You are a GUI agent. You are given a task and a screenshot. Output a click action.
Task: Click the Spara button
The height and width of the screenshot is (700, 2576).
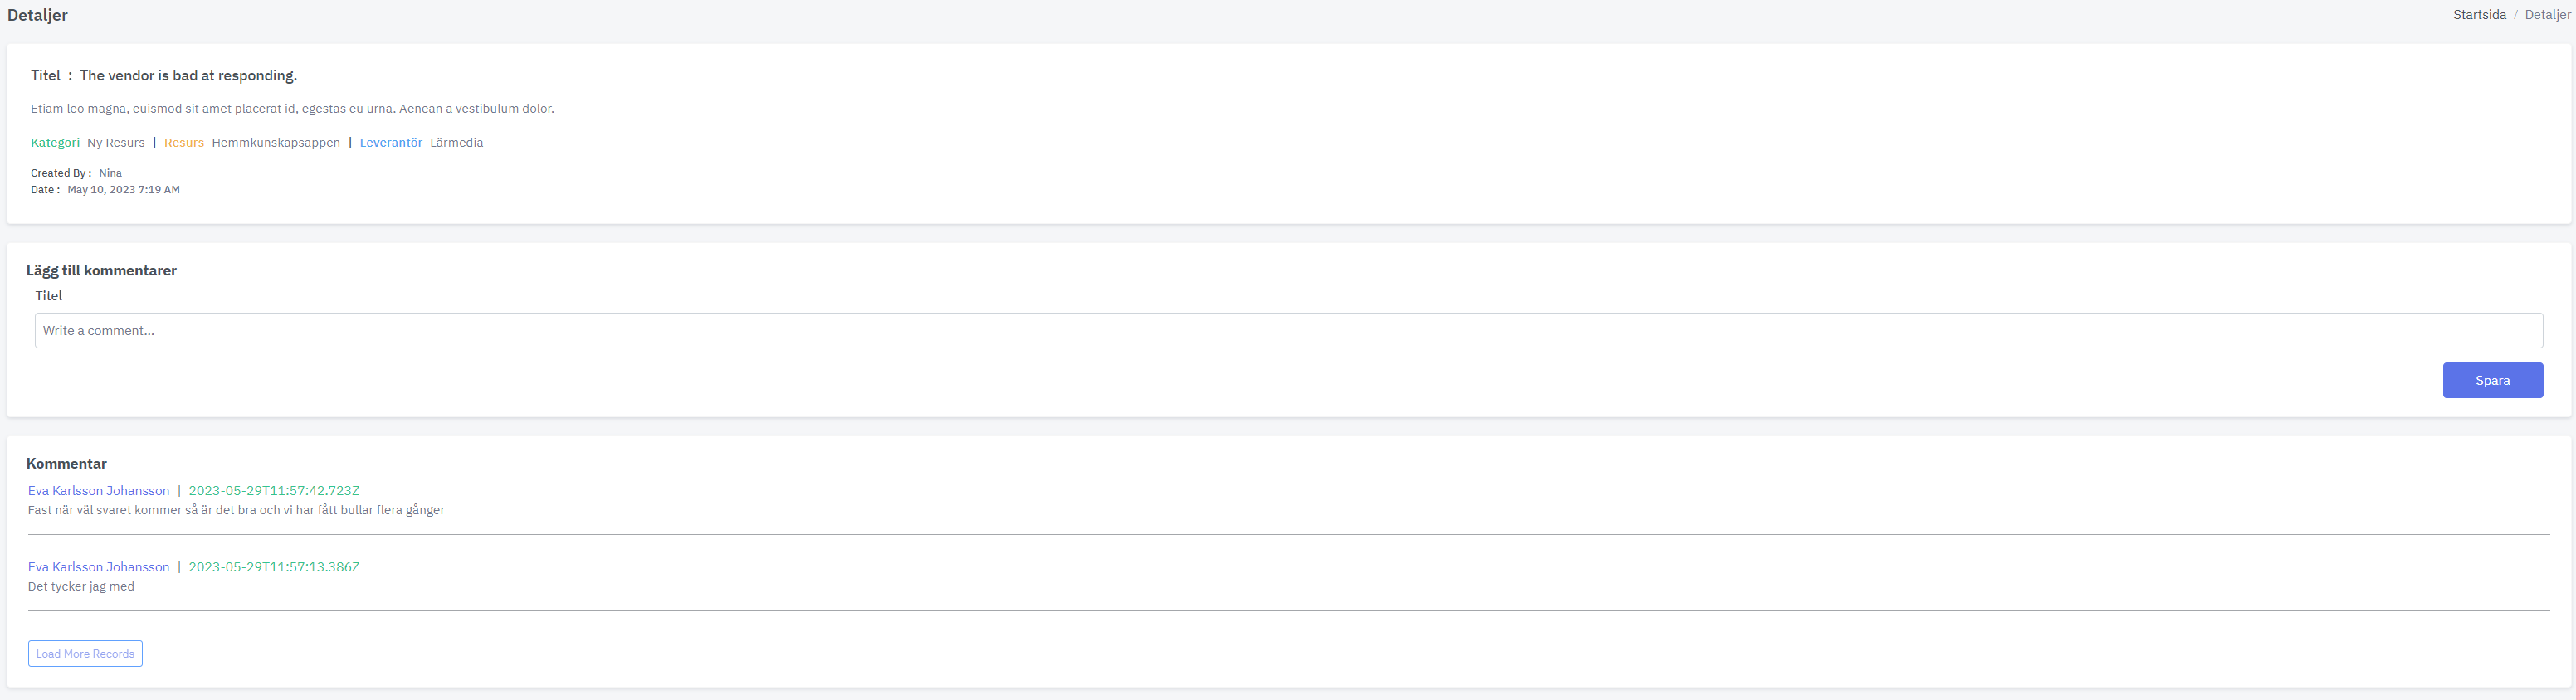pos(2492,380)
